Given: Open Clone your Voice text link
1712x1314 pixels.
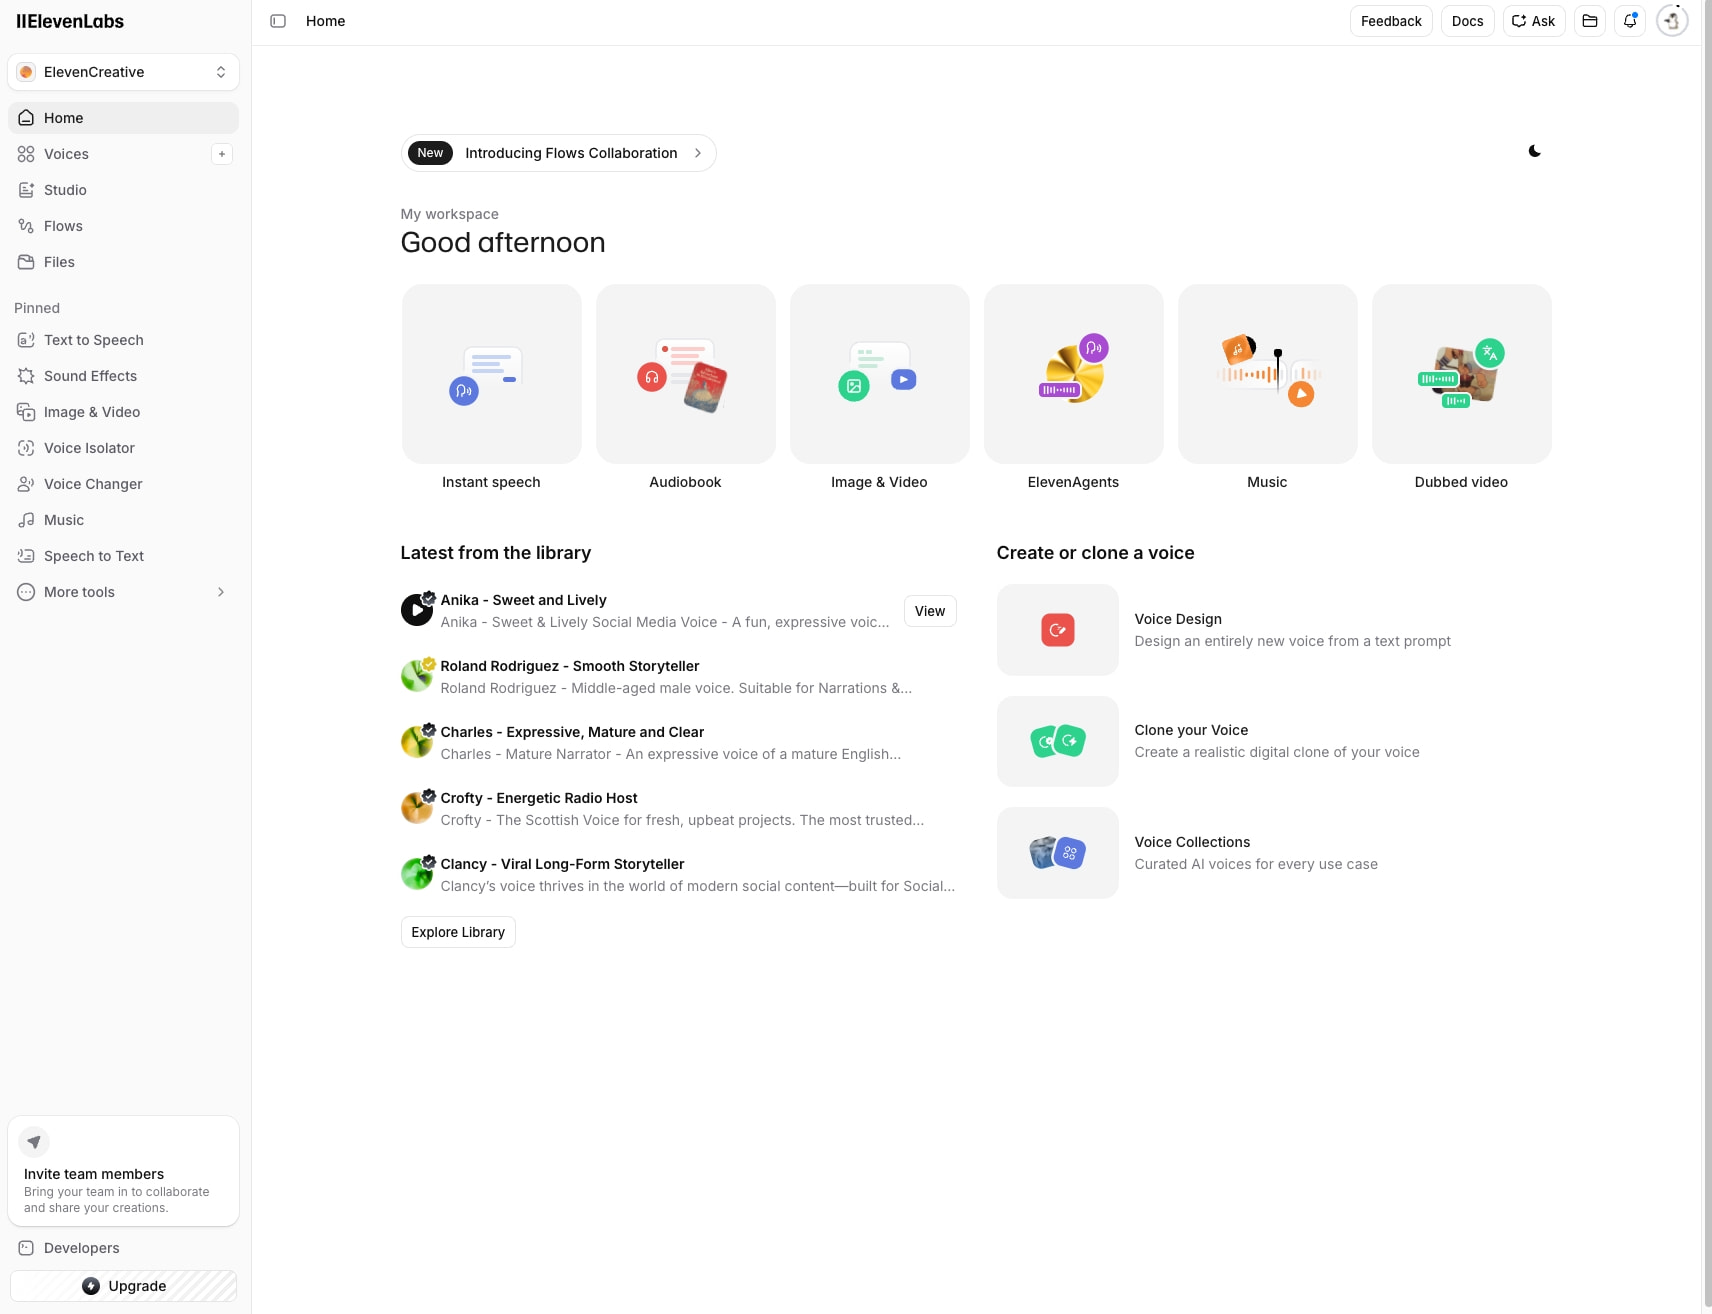Looking at the screenshot, I should [x=1191, y=730].
